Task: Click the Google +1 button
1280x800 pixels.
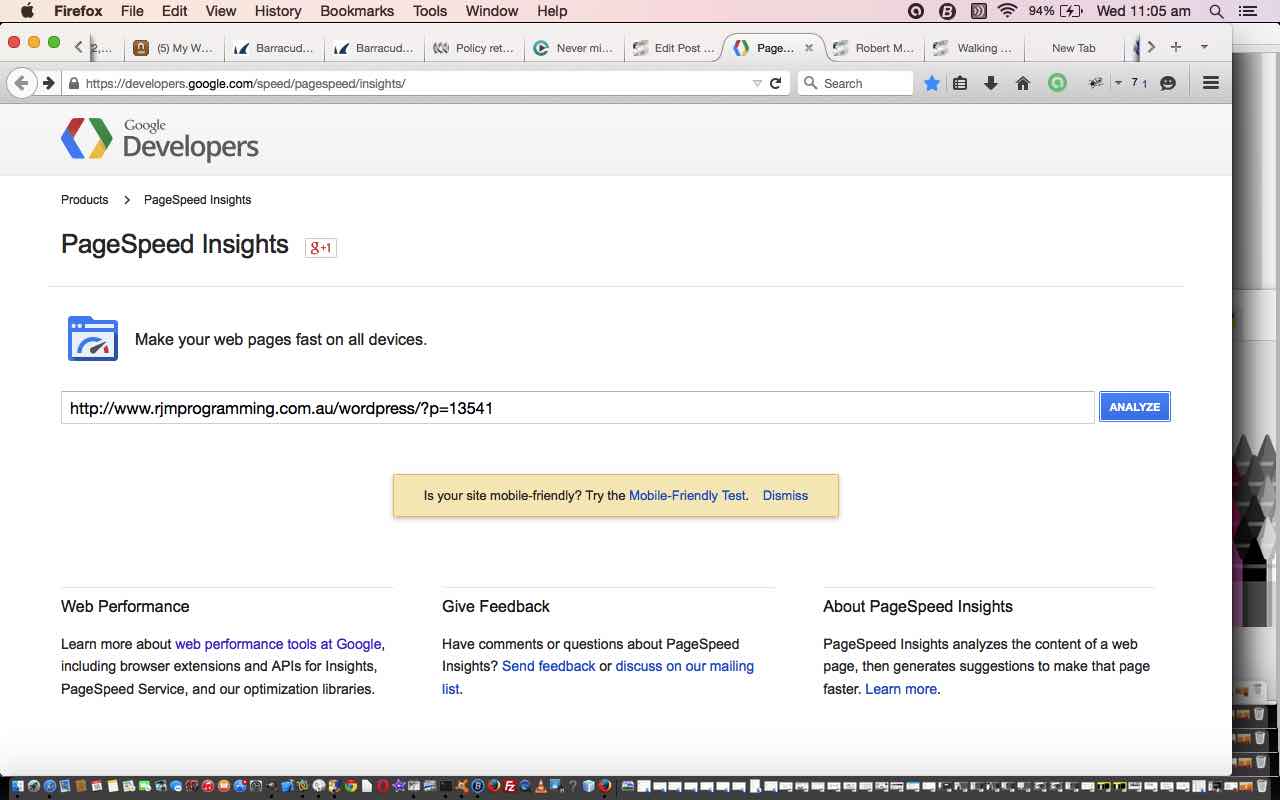Action: [321, 247]
